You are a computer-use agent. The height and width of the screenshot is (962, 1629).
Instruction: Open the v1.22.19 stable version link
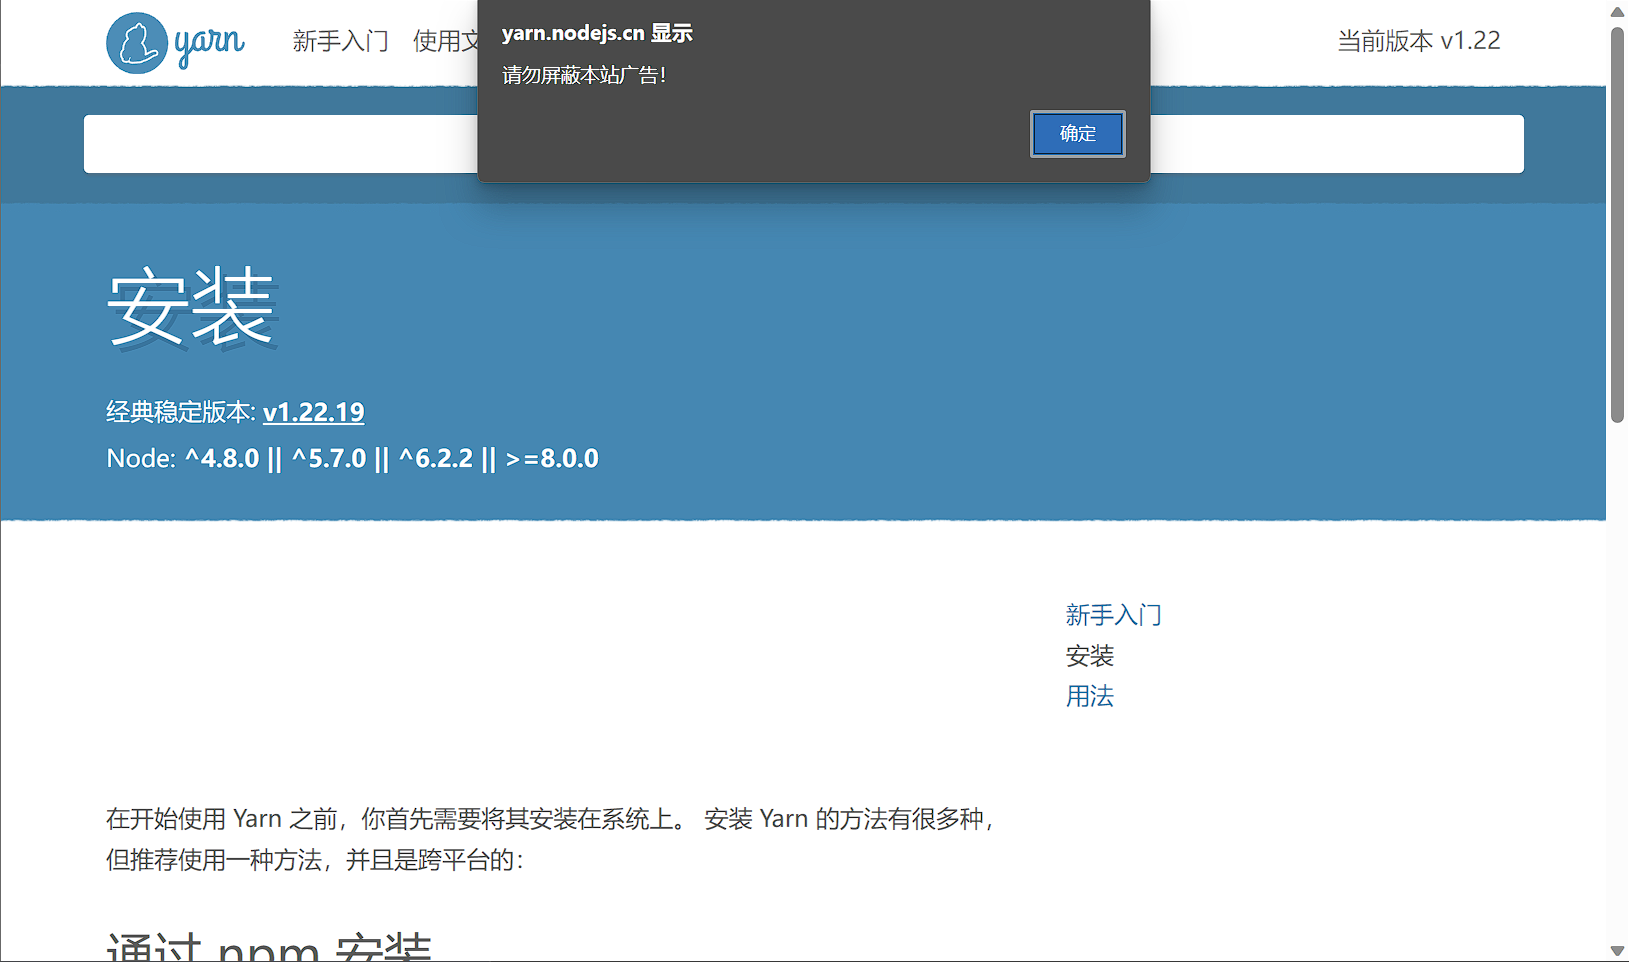(x=313, y=411)
